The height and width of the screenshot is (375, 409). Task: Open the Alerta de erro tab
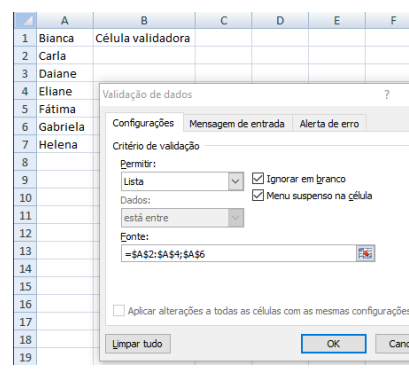coord(329,124)
